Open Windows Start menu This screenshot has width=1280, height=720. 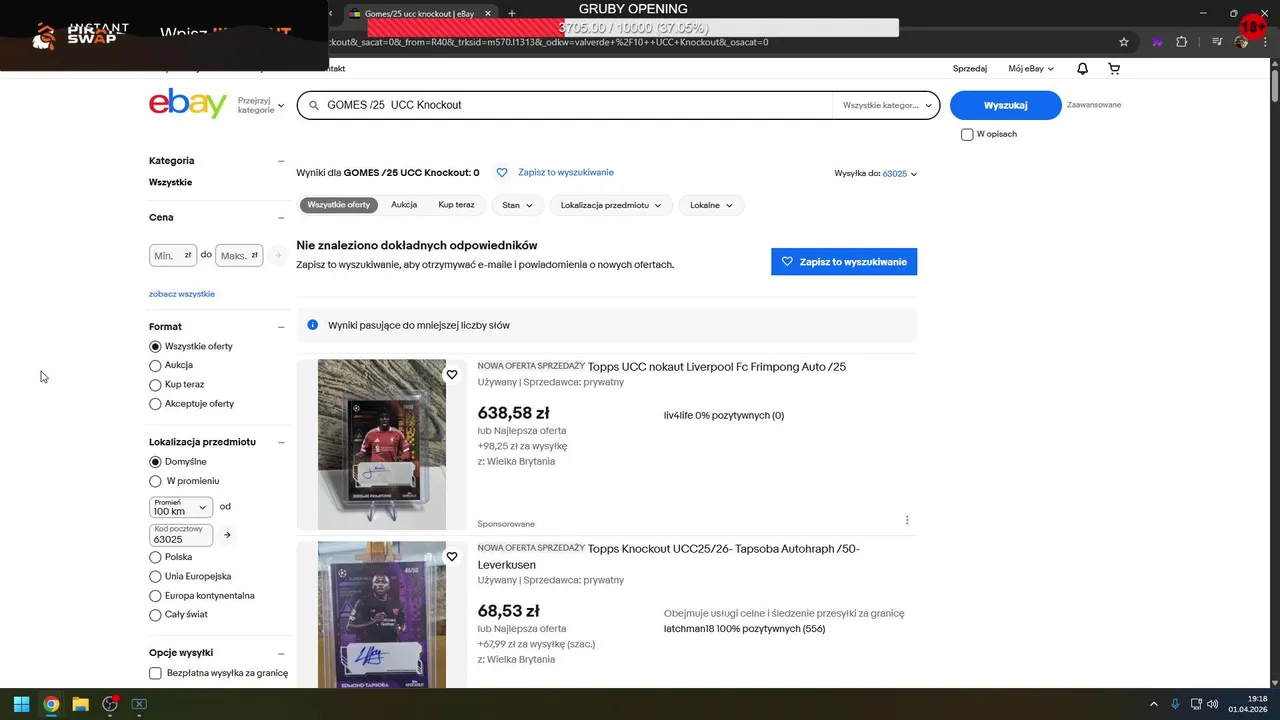click(x=21, y=704)
